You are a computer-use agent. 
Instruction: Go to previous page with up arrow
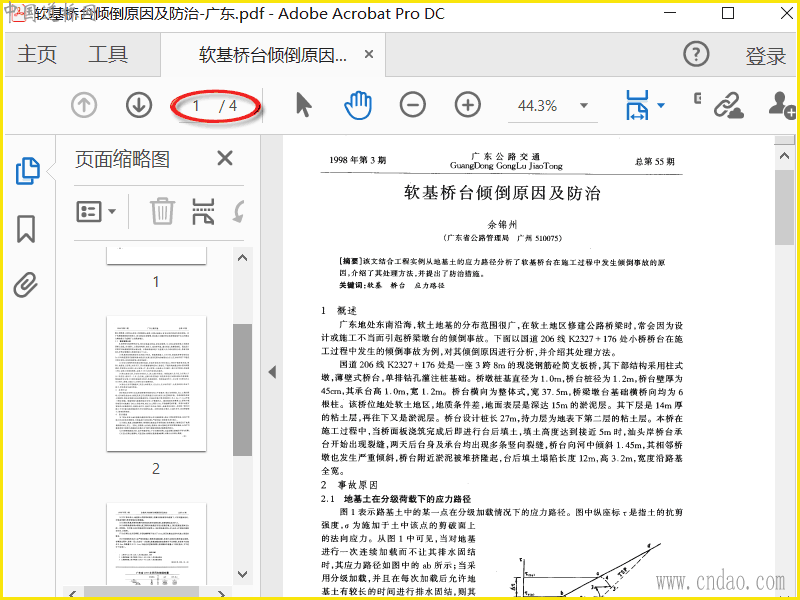click(x=84, y=105)
